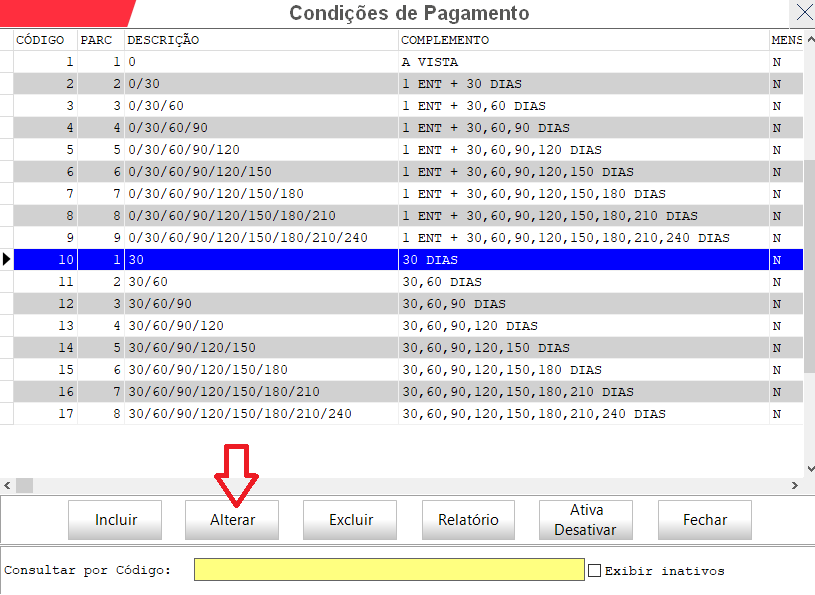The width and height of the screenshot is (815, 595).
Task: Click row indicator of selected row 10
Action: click(x=6, y=259)
